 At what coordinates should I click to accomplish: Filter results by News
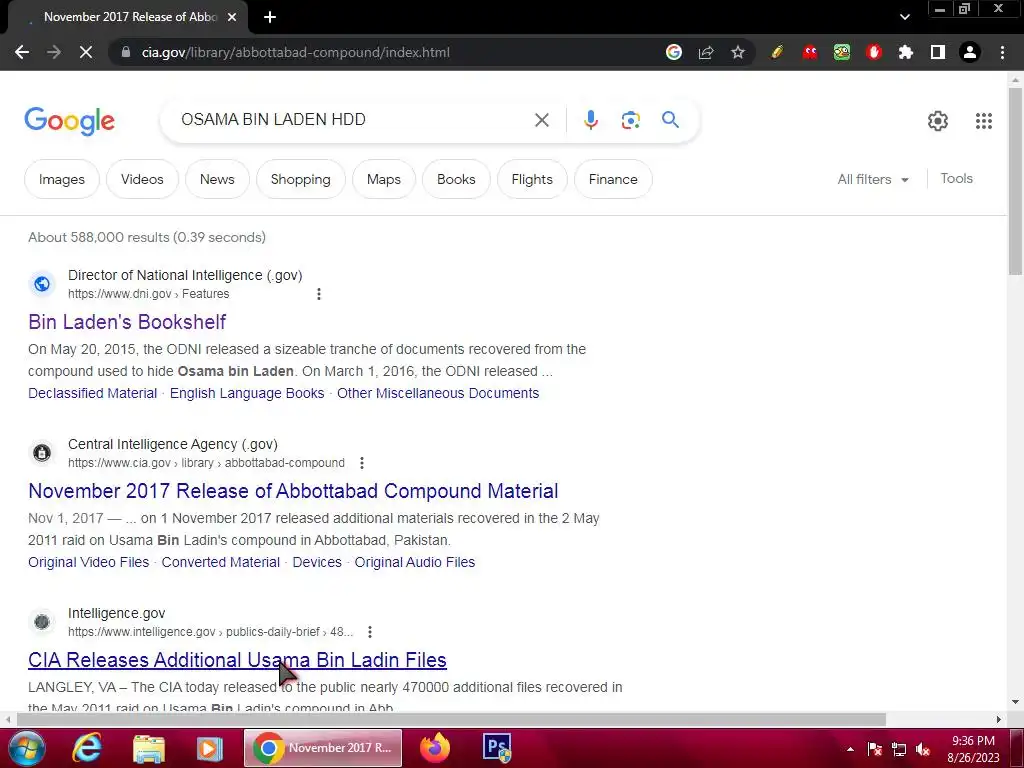pyautogui.click(x=217, y=179)
